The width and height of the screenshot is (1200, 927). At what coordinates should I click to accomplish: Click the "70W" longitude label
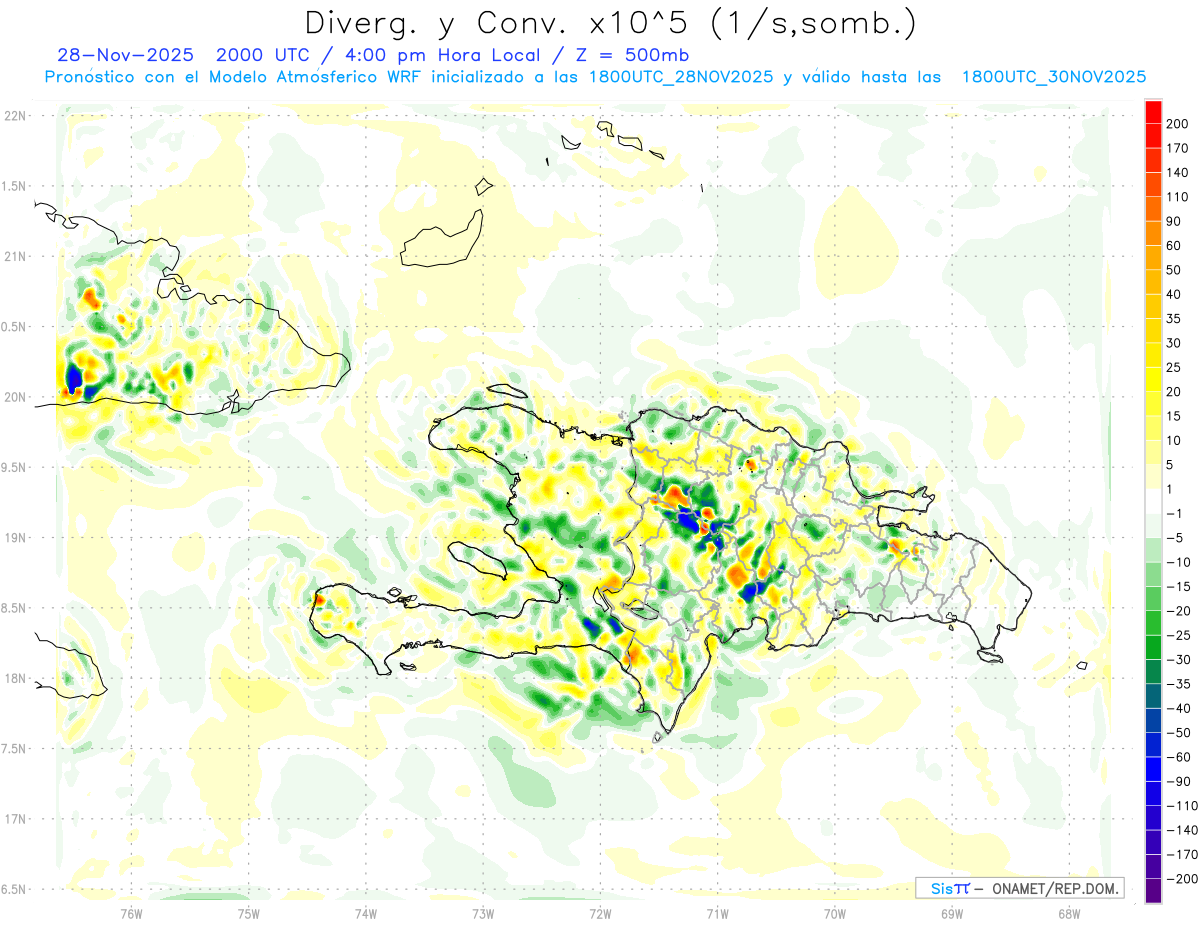coord(834,912)
